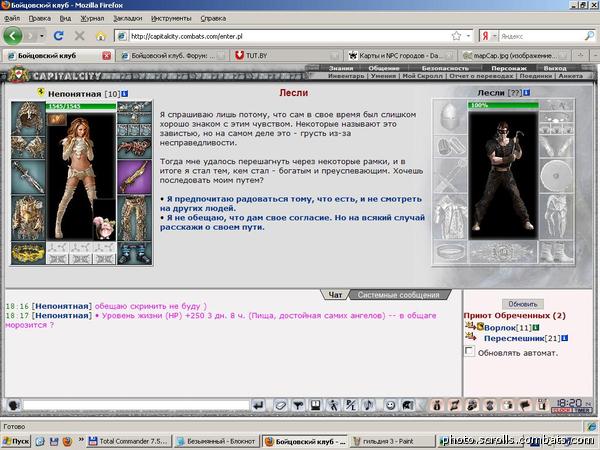Image resolution: width=600 pixels, height=450 pixels.
Task: Open the smiley emoticons icon in chat bar
Action: pos(390,405)
